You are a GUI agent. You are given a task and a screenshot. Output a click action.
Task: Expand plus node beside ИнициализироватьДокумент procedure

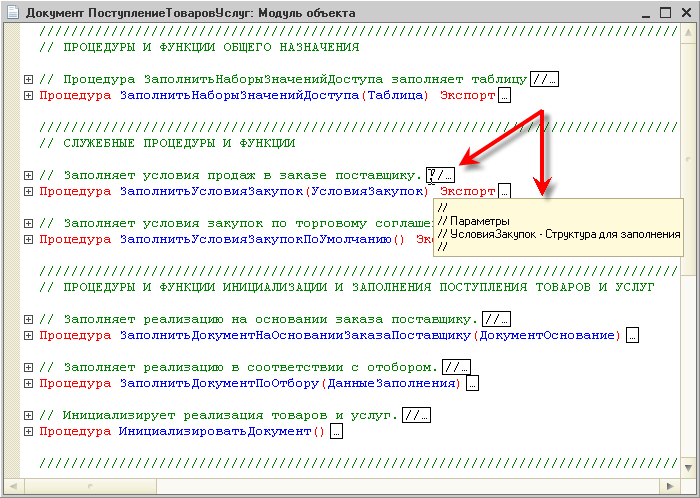(28, 432)
